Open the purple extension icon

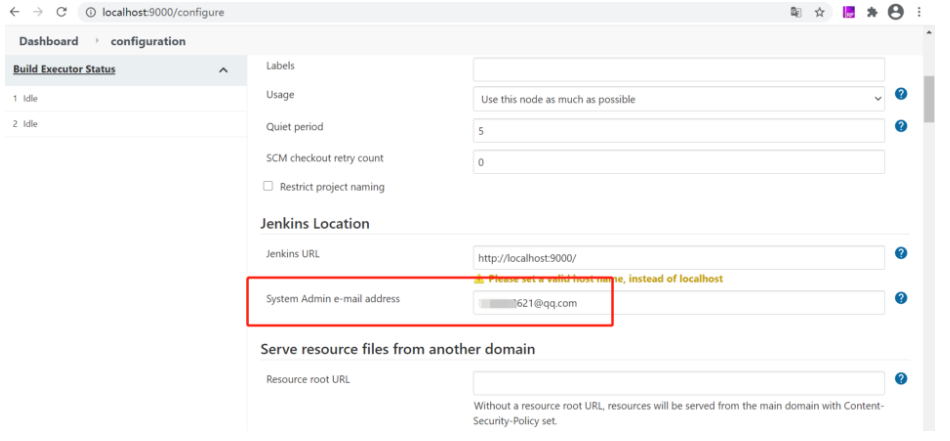click(849, 12)
